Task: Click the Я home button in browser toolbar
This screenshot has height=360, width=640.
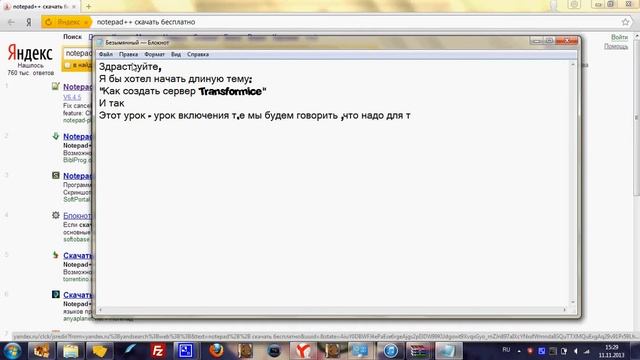Action: point(29,22)
